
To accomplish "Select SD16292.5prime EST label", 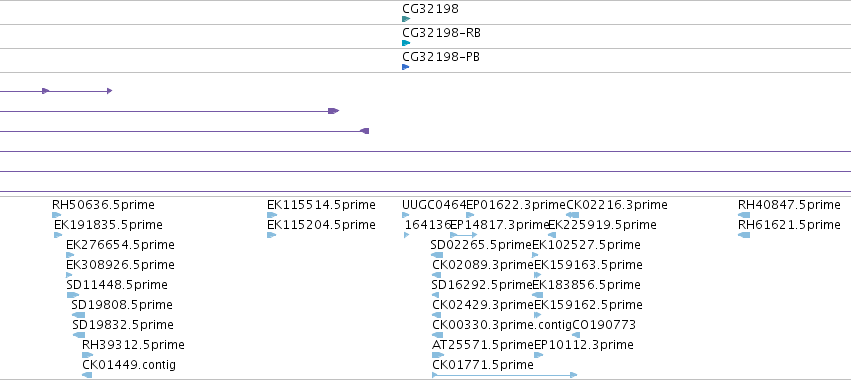I will click(482, 285).
